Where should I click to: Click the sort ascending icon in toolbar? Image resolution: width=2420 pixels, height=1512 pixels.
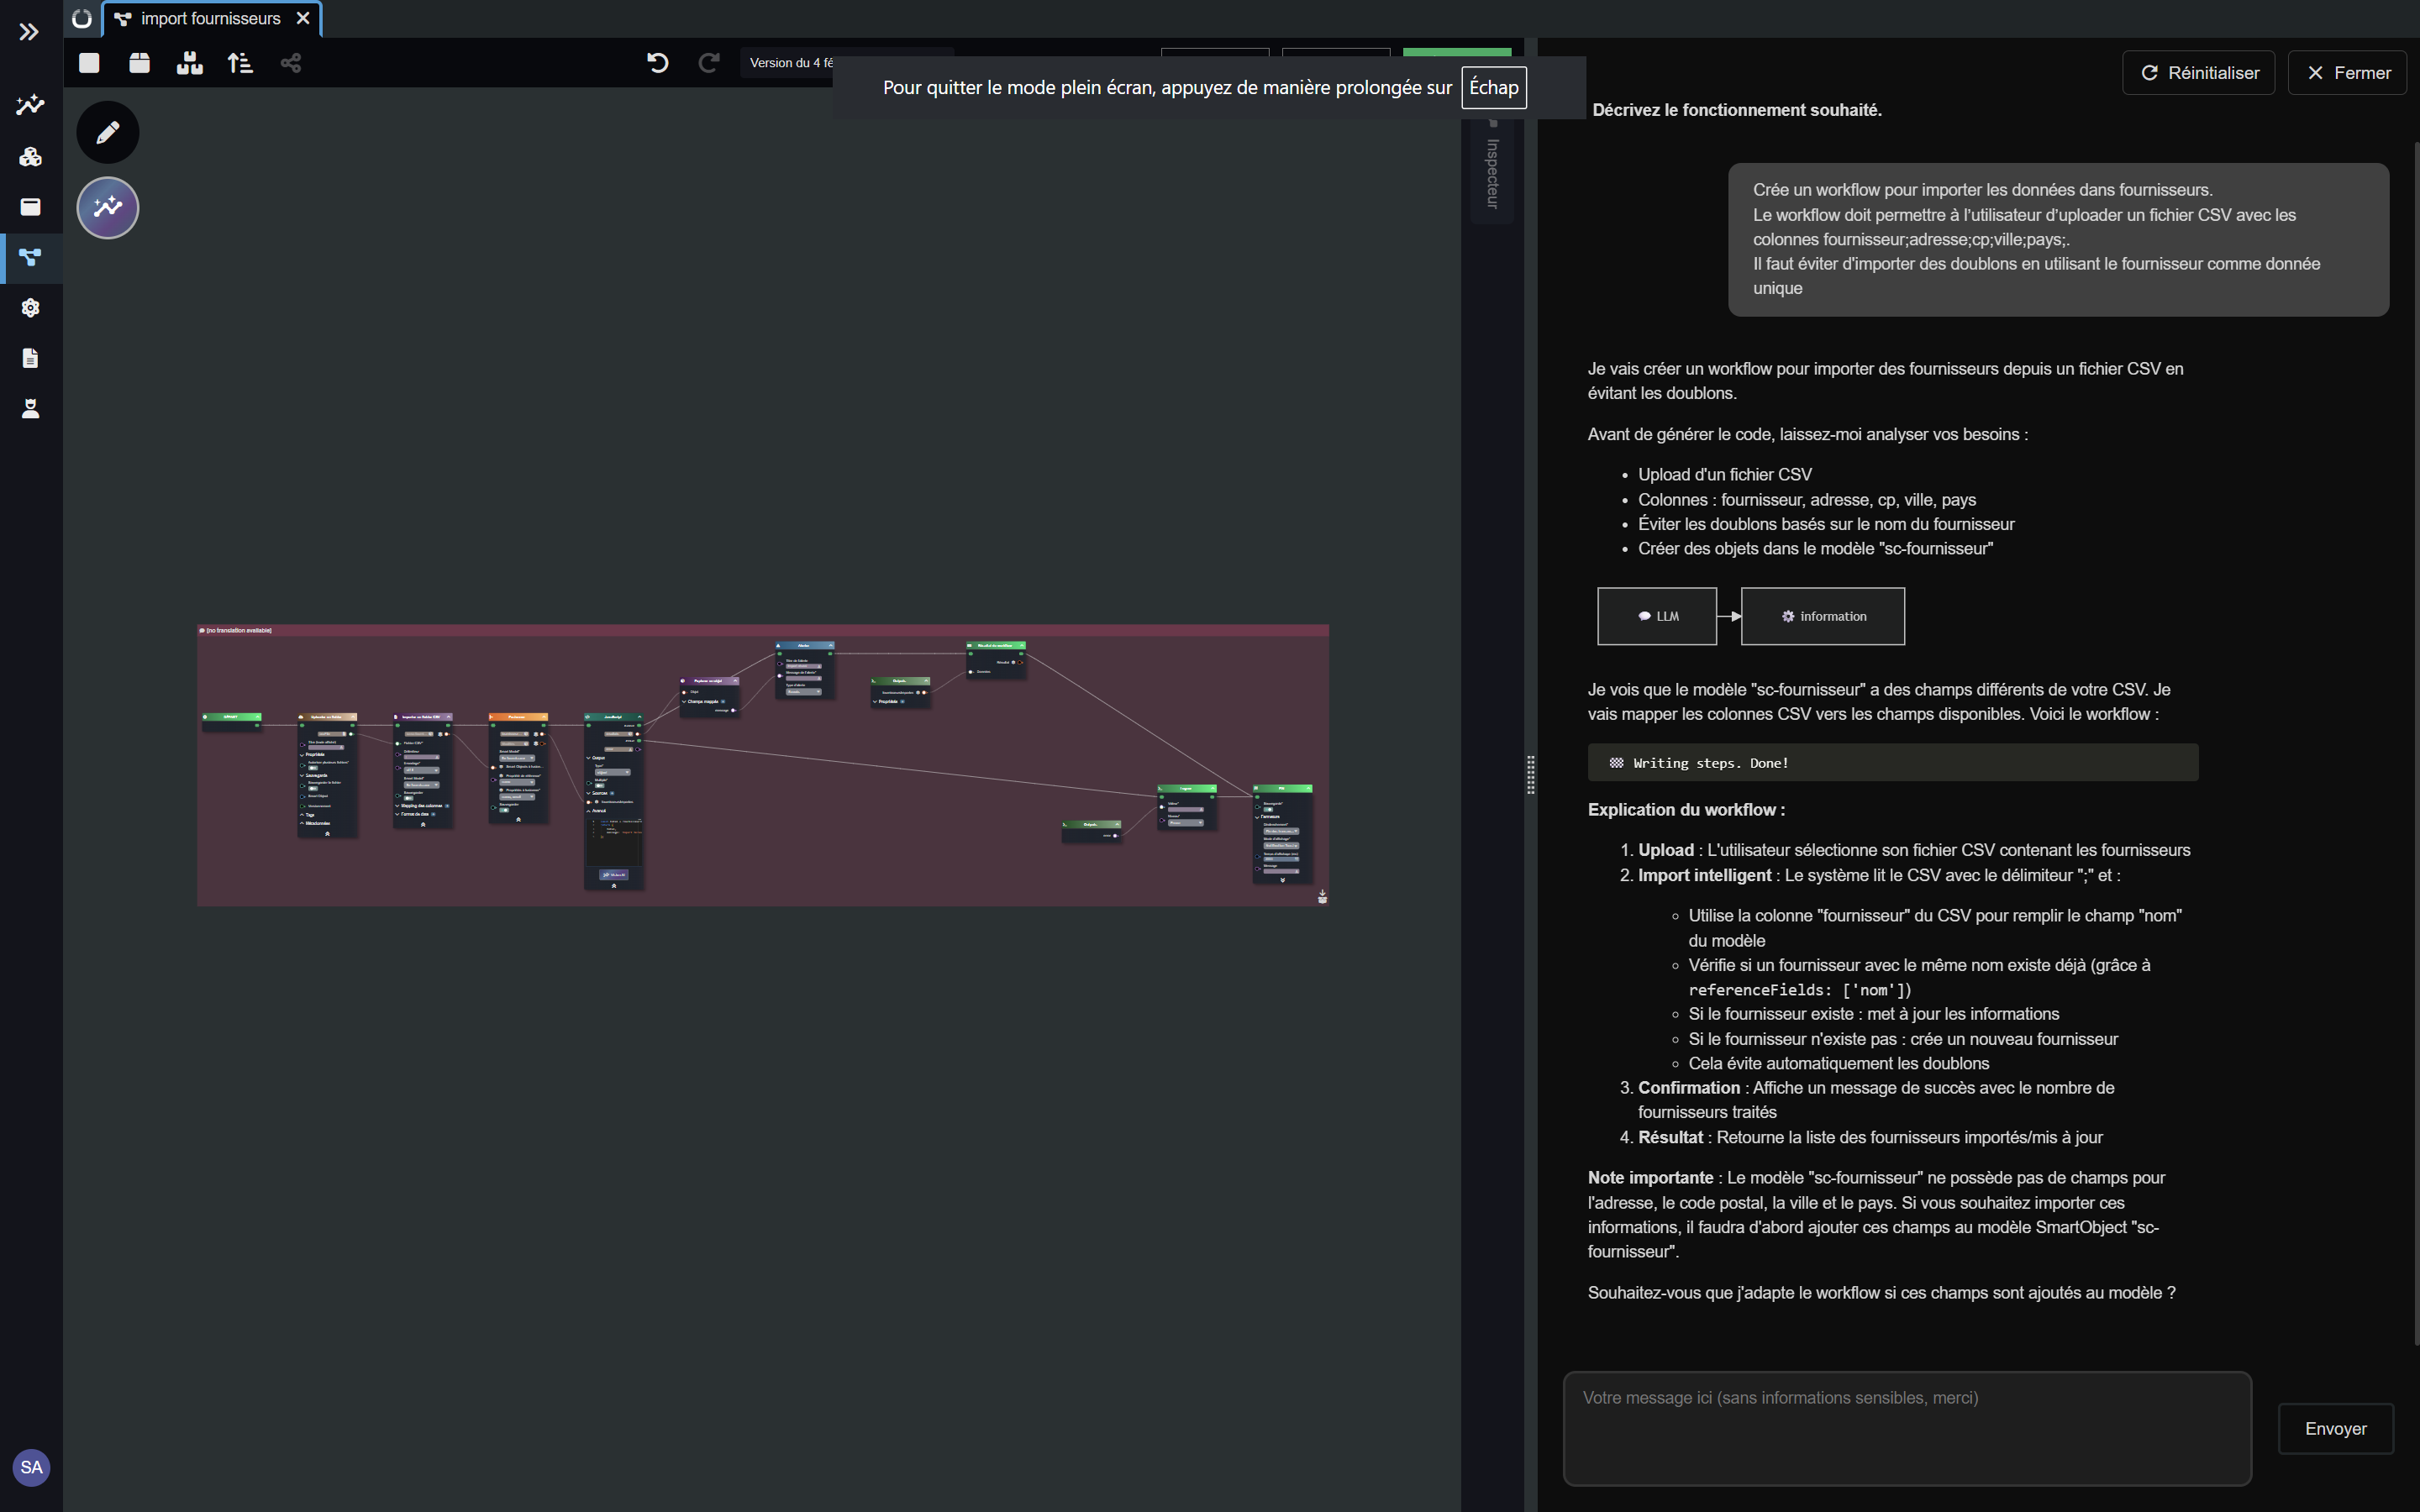pos(240,63)
